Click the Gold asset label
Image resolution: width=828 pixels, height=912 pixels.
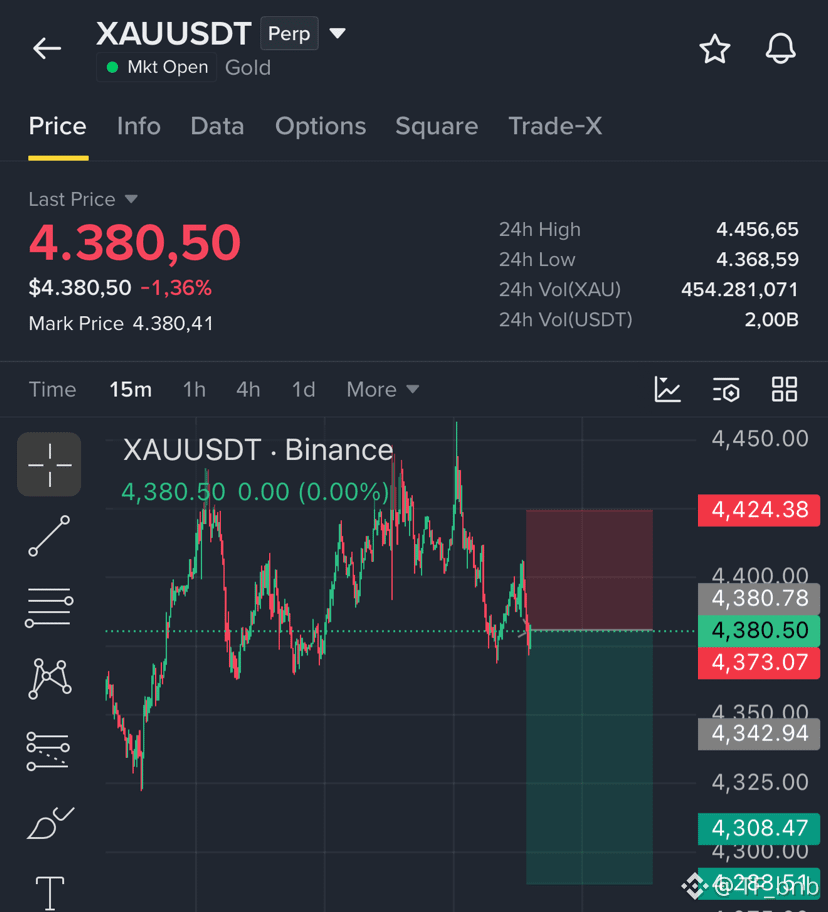click(x=248, y=67)
